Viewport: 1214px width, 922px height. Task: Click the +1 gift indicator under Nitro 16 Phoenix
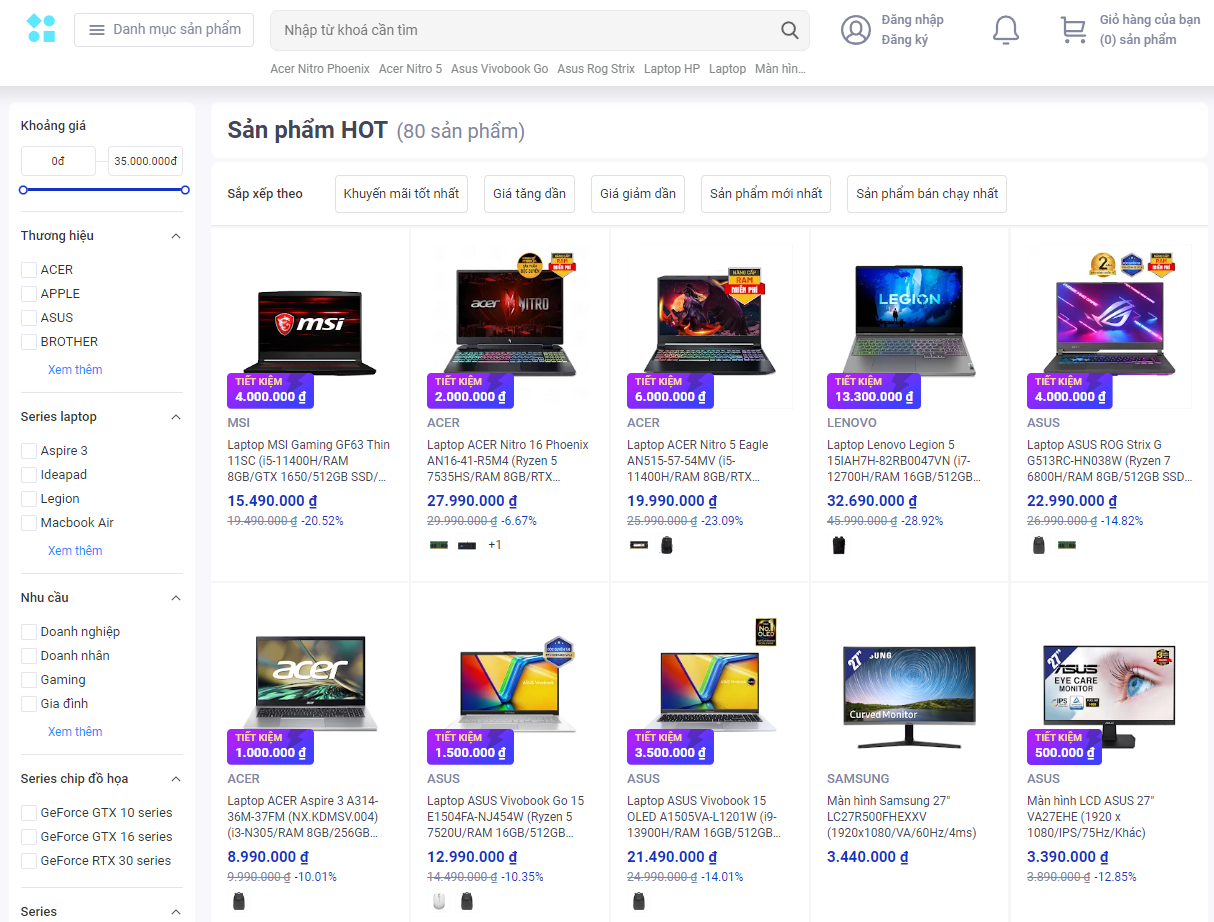495,545
